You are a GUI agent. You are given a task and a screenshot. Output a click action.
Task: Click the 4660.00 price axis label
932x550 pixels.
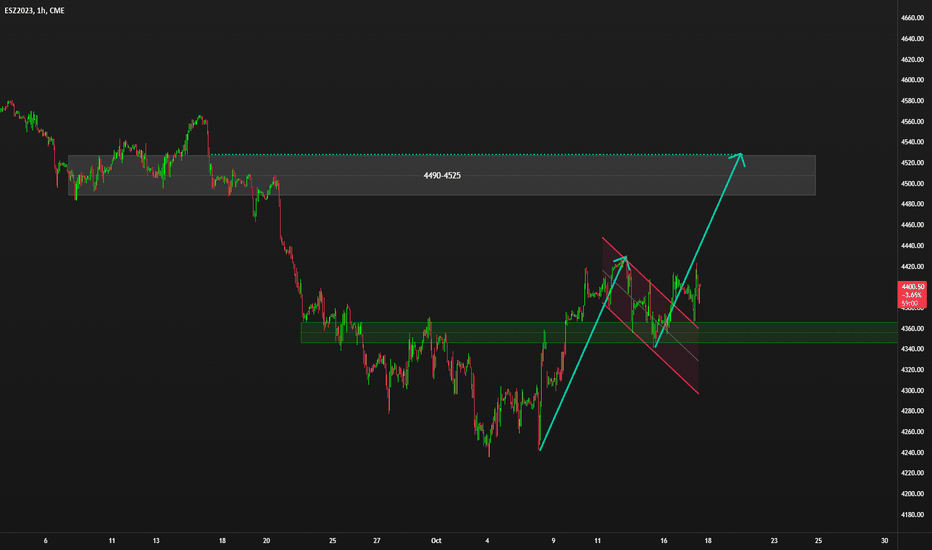[x=912, y=18]
